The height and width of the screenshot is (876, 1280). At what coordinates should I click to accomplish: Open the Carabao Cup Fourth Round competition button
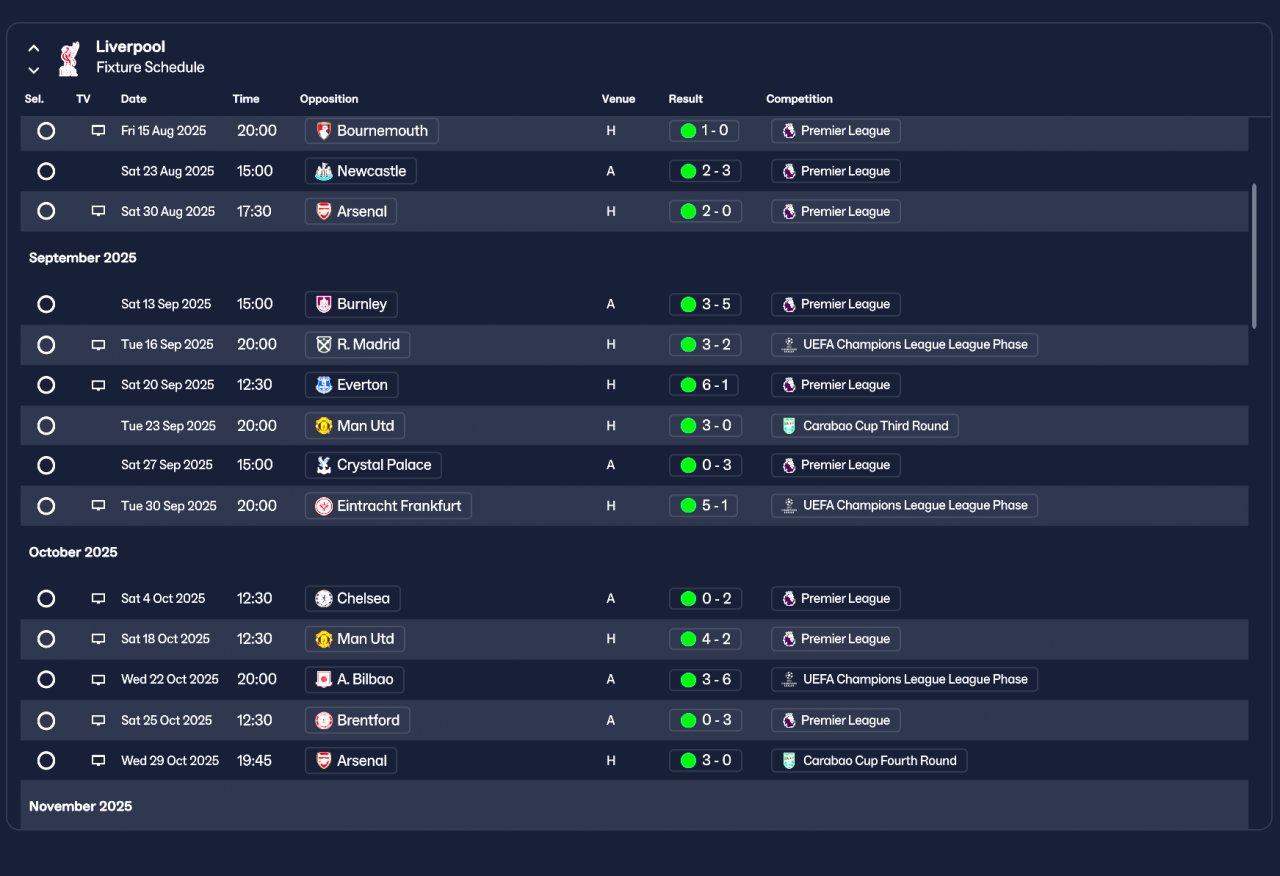pos(869,761)
